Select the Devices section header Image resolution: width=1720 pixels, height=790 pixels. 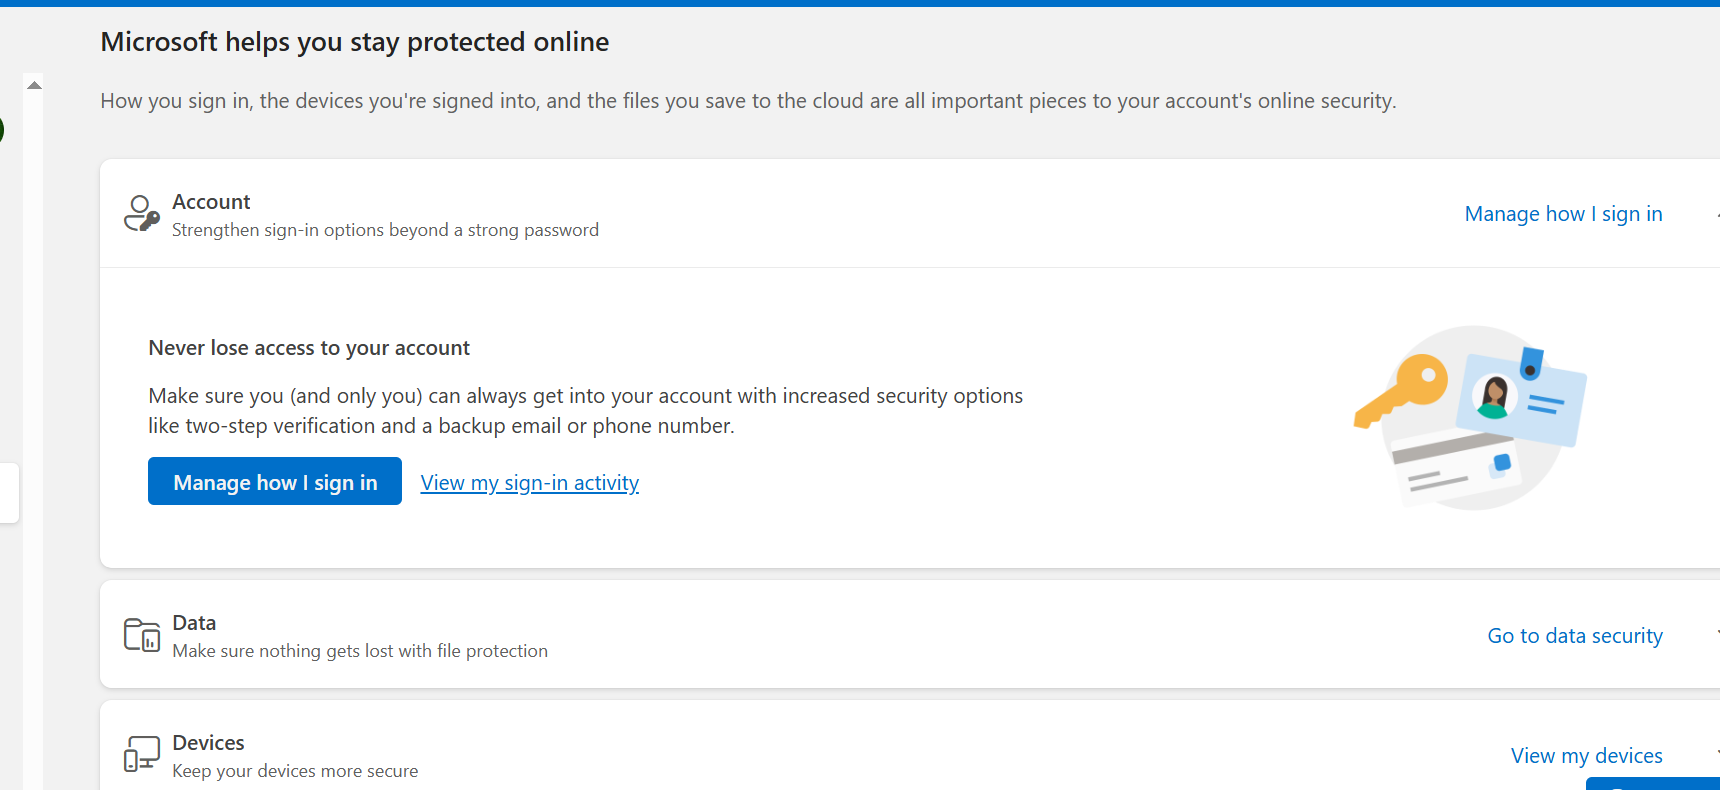click(x=207, y=742)
